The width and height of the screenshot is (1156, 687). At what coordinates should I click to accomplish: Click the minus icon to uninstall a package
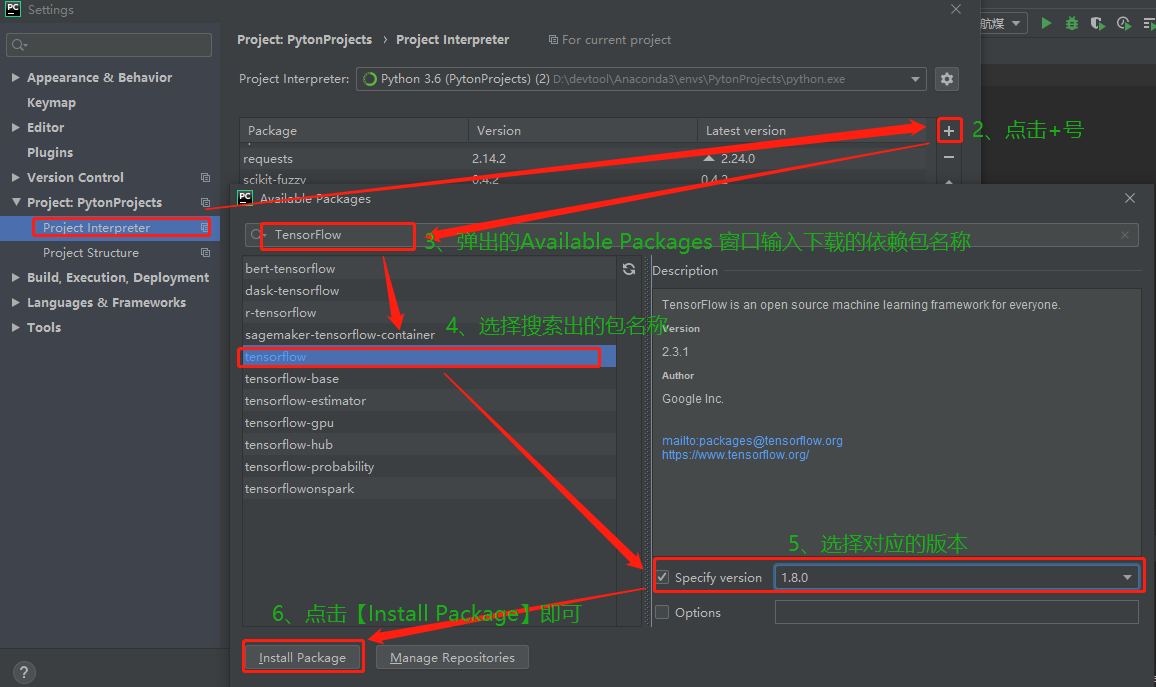[x=949, y=157]
